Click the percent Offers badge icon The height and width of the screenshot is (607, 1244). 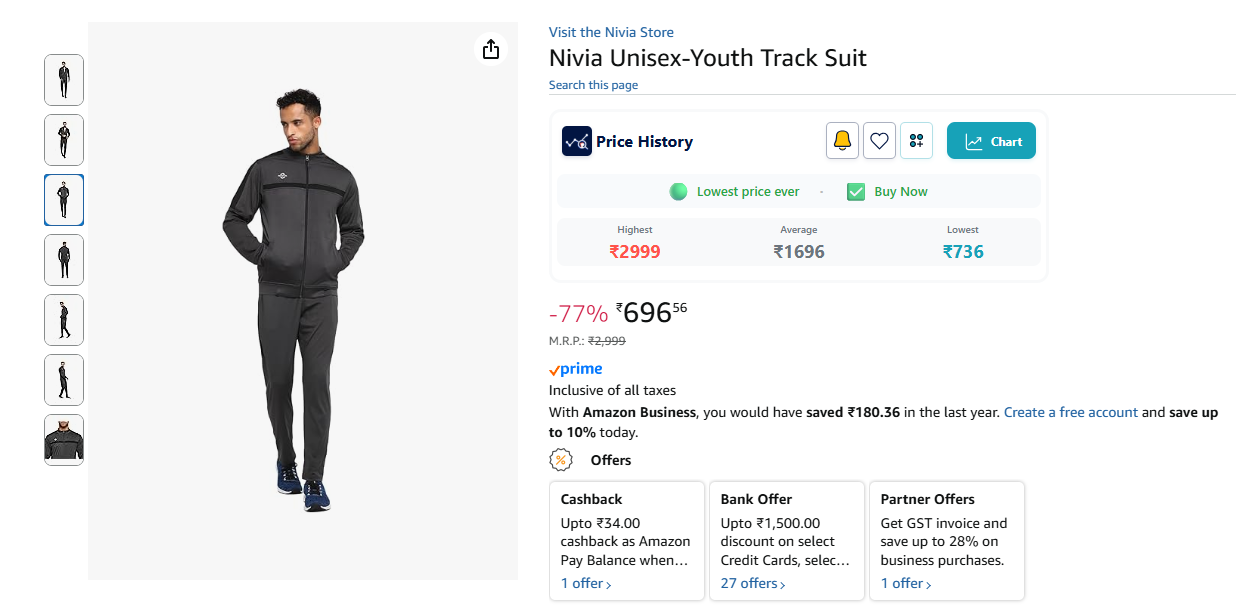pyautogui.click(x=561, y=460)
